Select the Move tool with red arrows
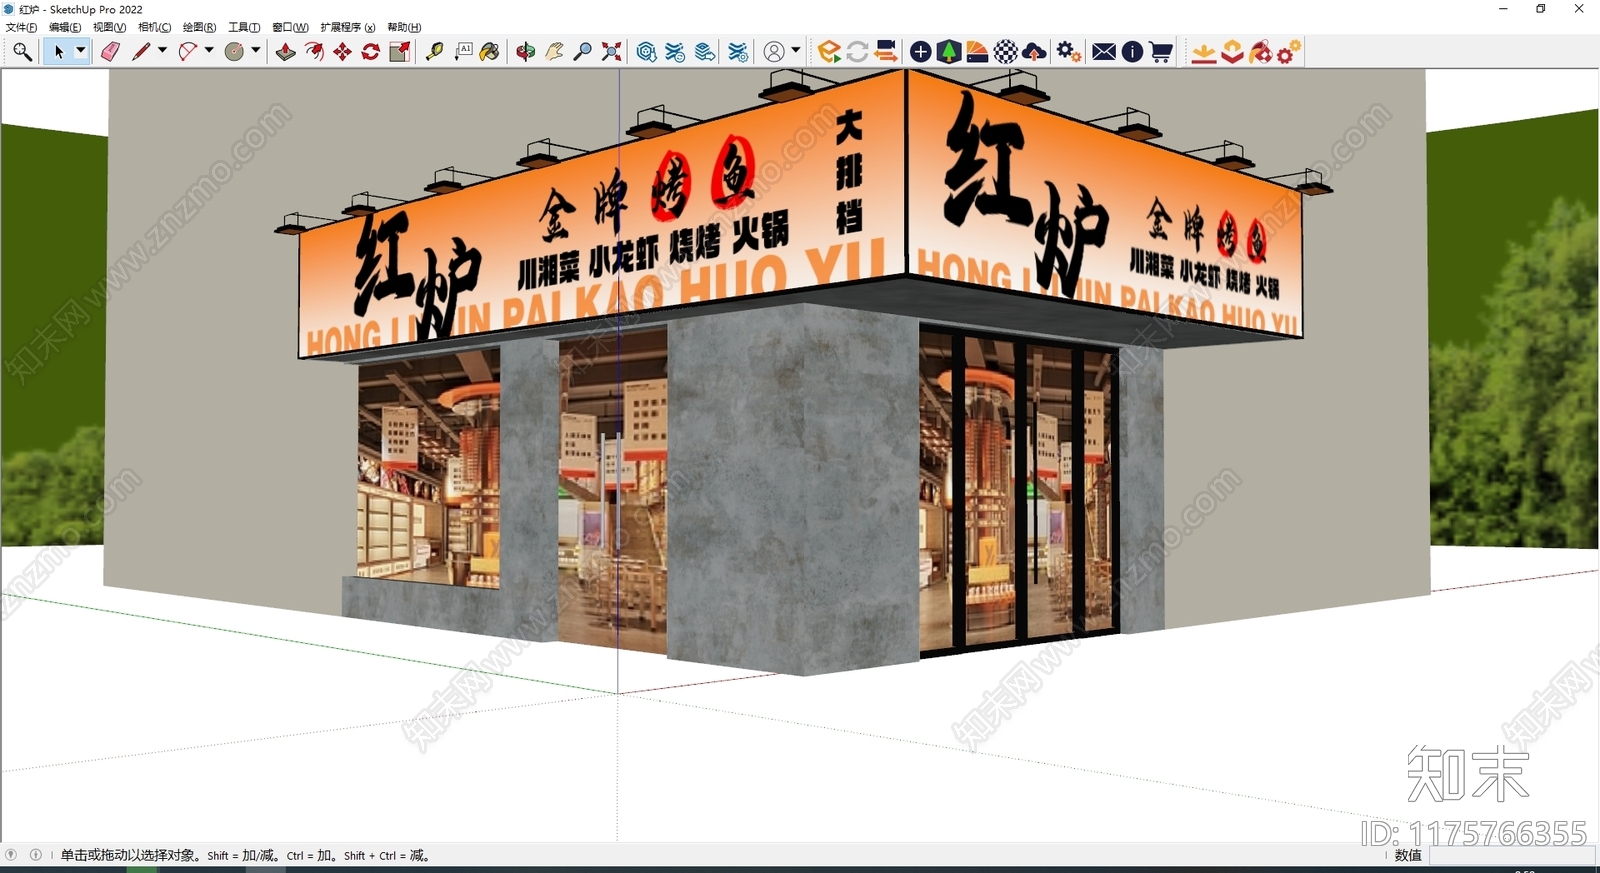 click(x=342, y=52)
